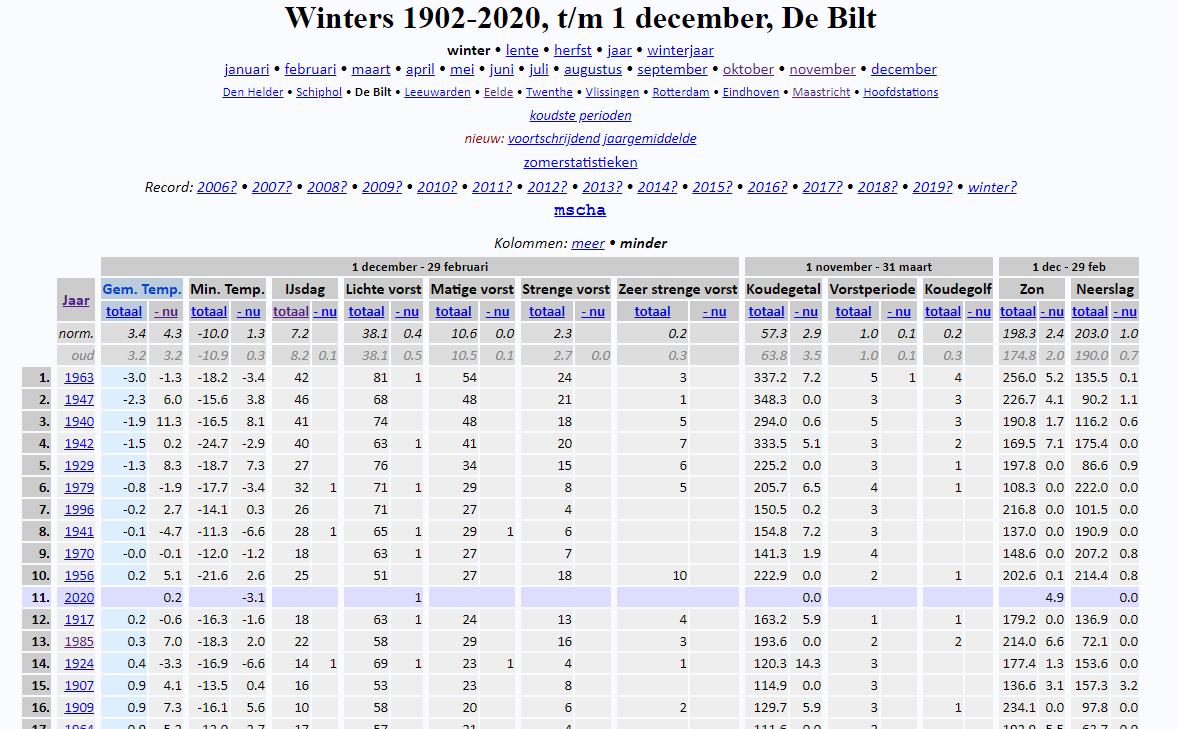Switch station to Vlissingen

click(x=612, y=92)
